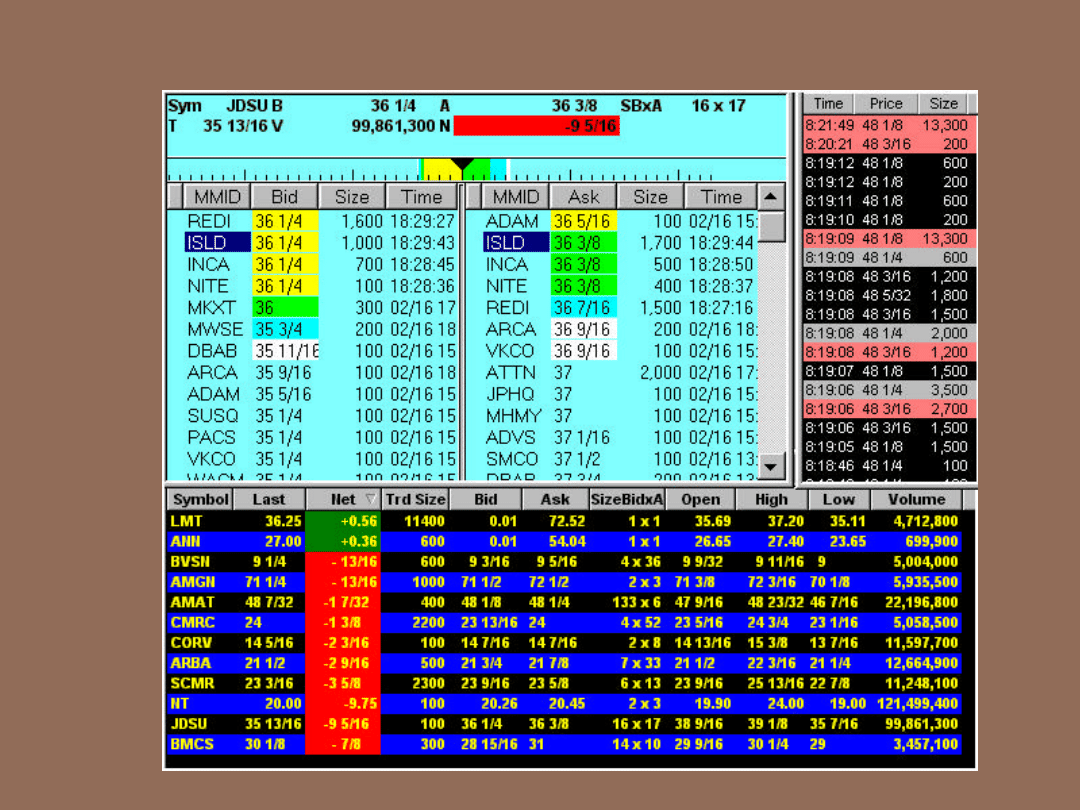Click Price header in time and sales
Image resolution: width=1080 pixels, height=810 pixels.
(885, 104)
